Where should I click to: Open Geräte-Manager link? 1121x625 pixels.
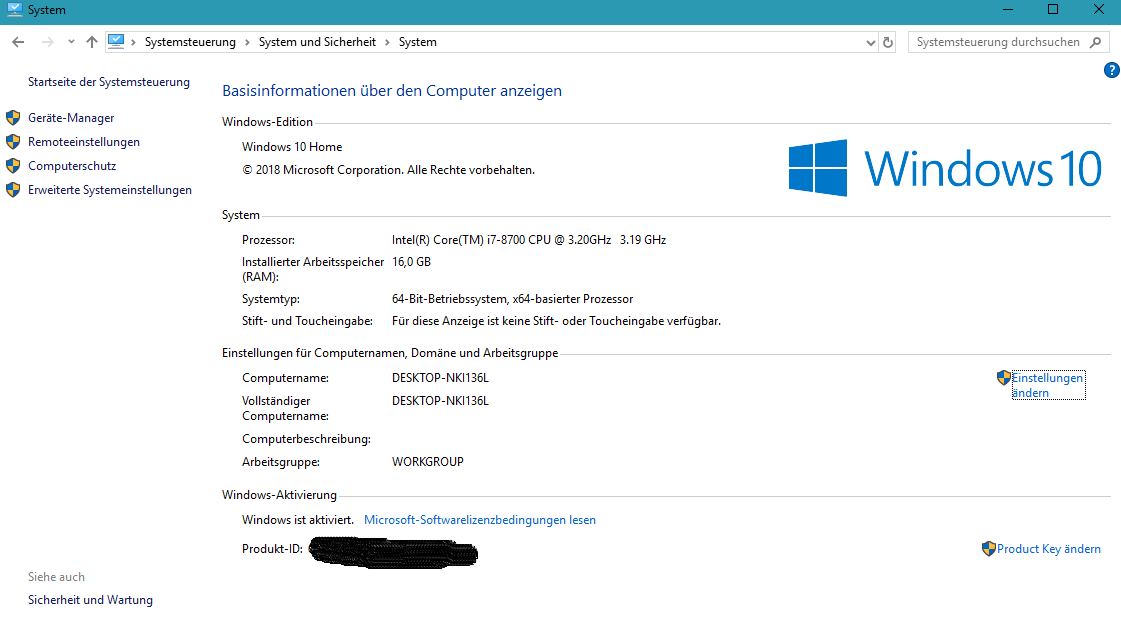[x=71, y=118]
